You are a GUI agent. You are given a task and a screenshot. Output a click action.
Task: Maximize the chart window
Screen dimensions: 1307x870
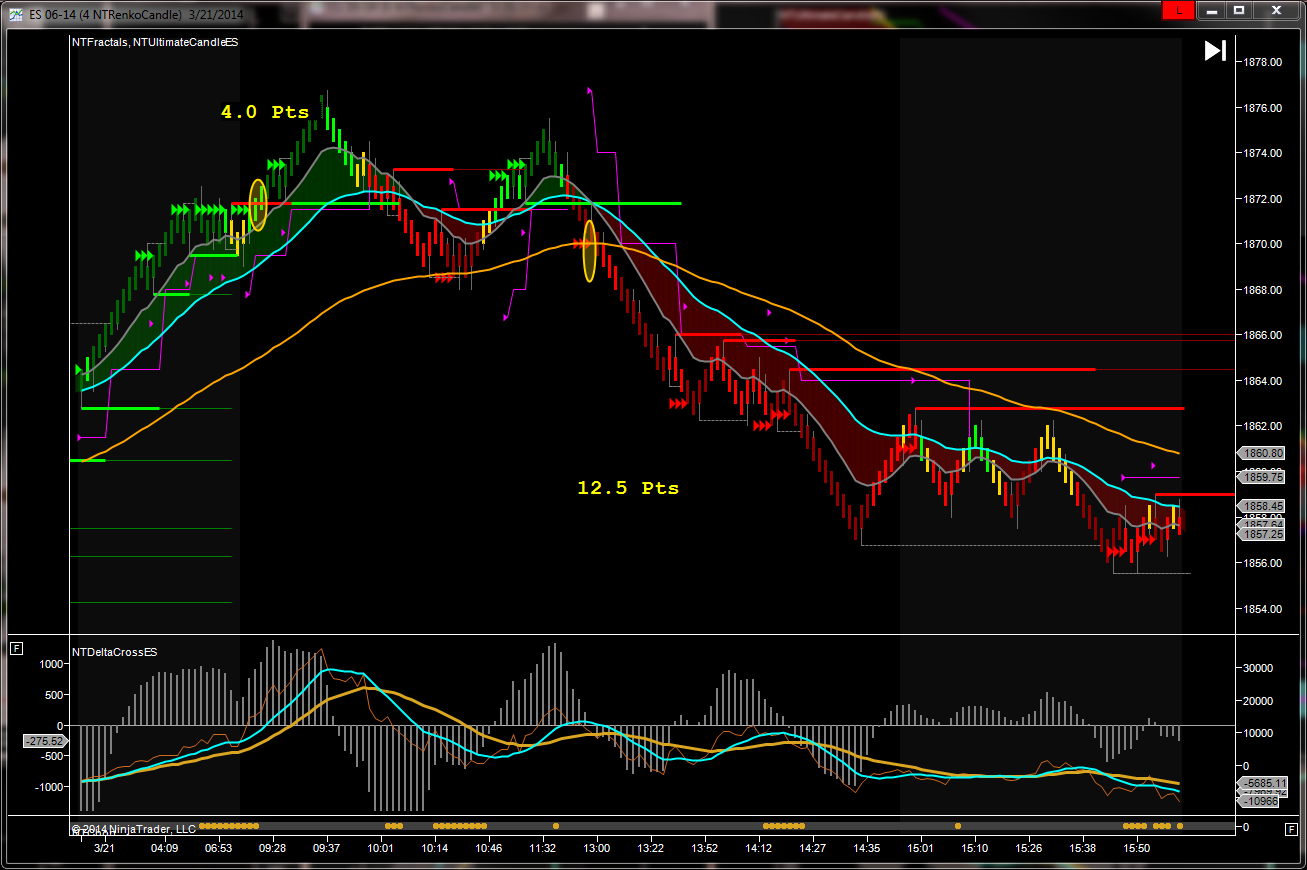(1239, 10)
